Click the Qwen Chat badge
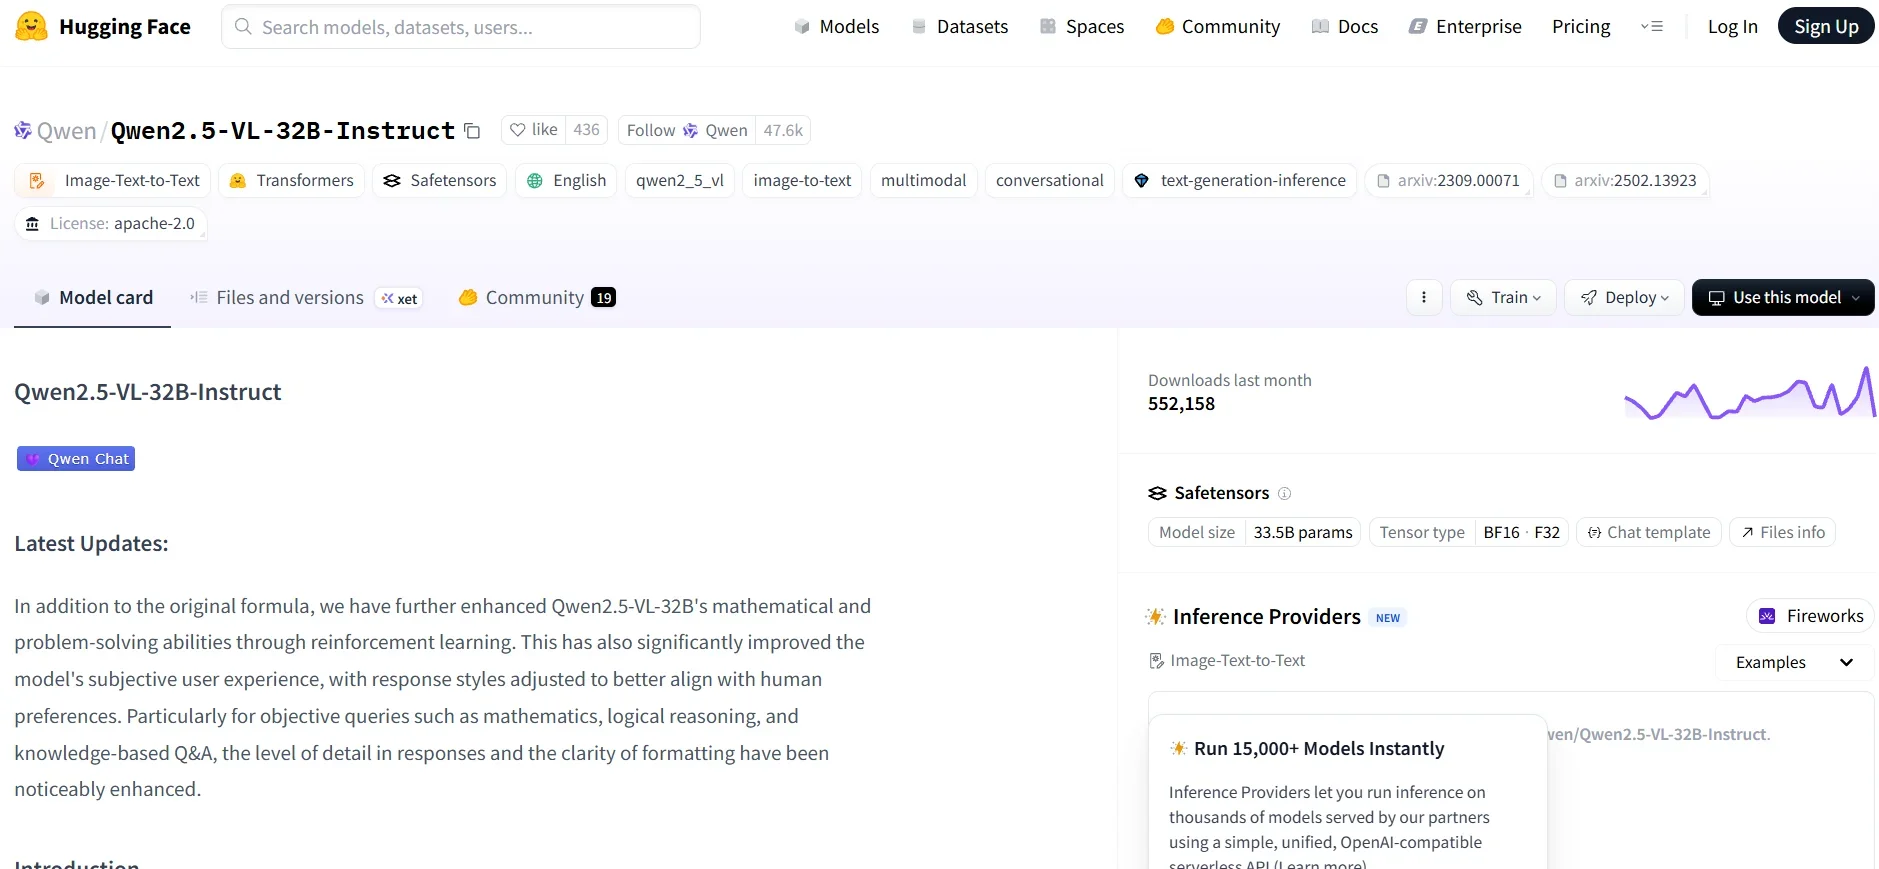1879x869 pixels. 76,459
